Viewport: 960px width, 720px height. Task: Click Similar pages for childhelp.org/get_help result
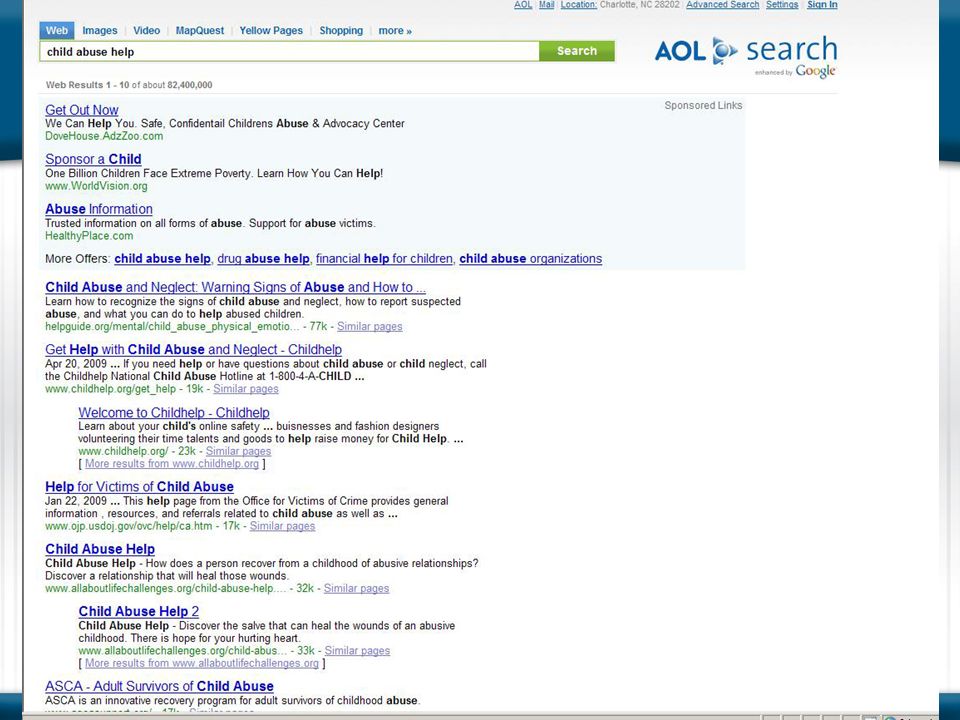click(x=246, y=389)
